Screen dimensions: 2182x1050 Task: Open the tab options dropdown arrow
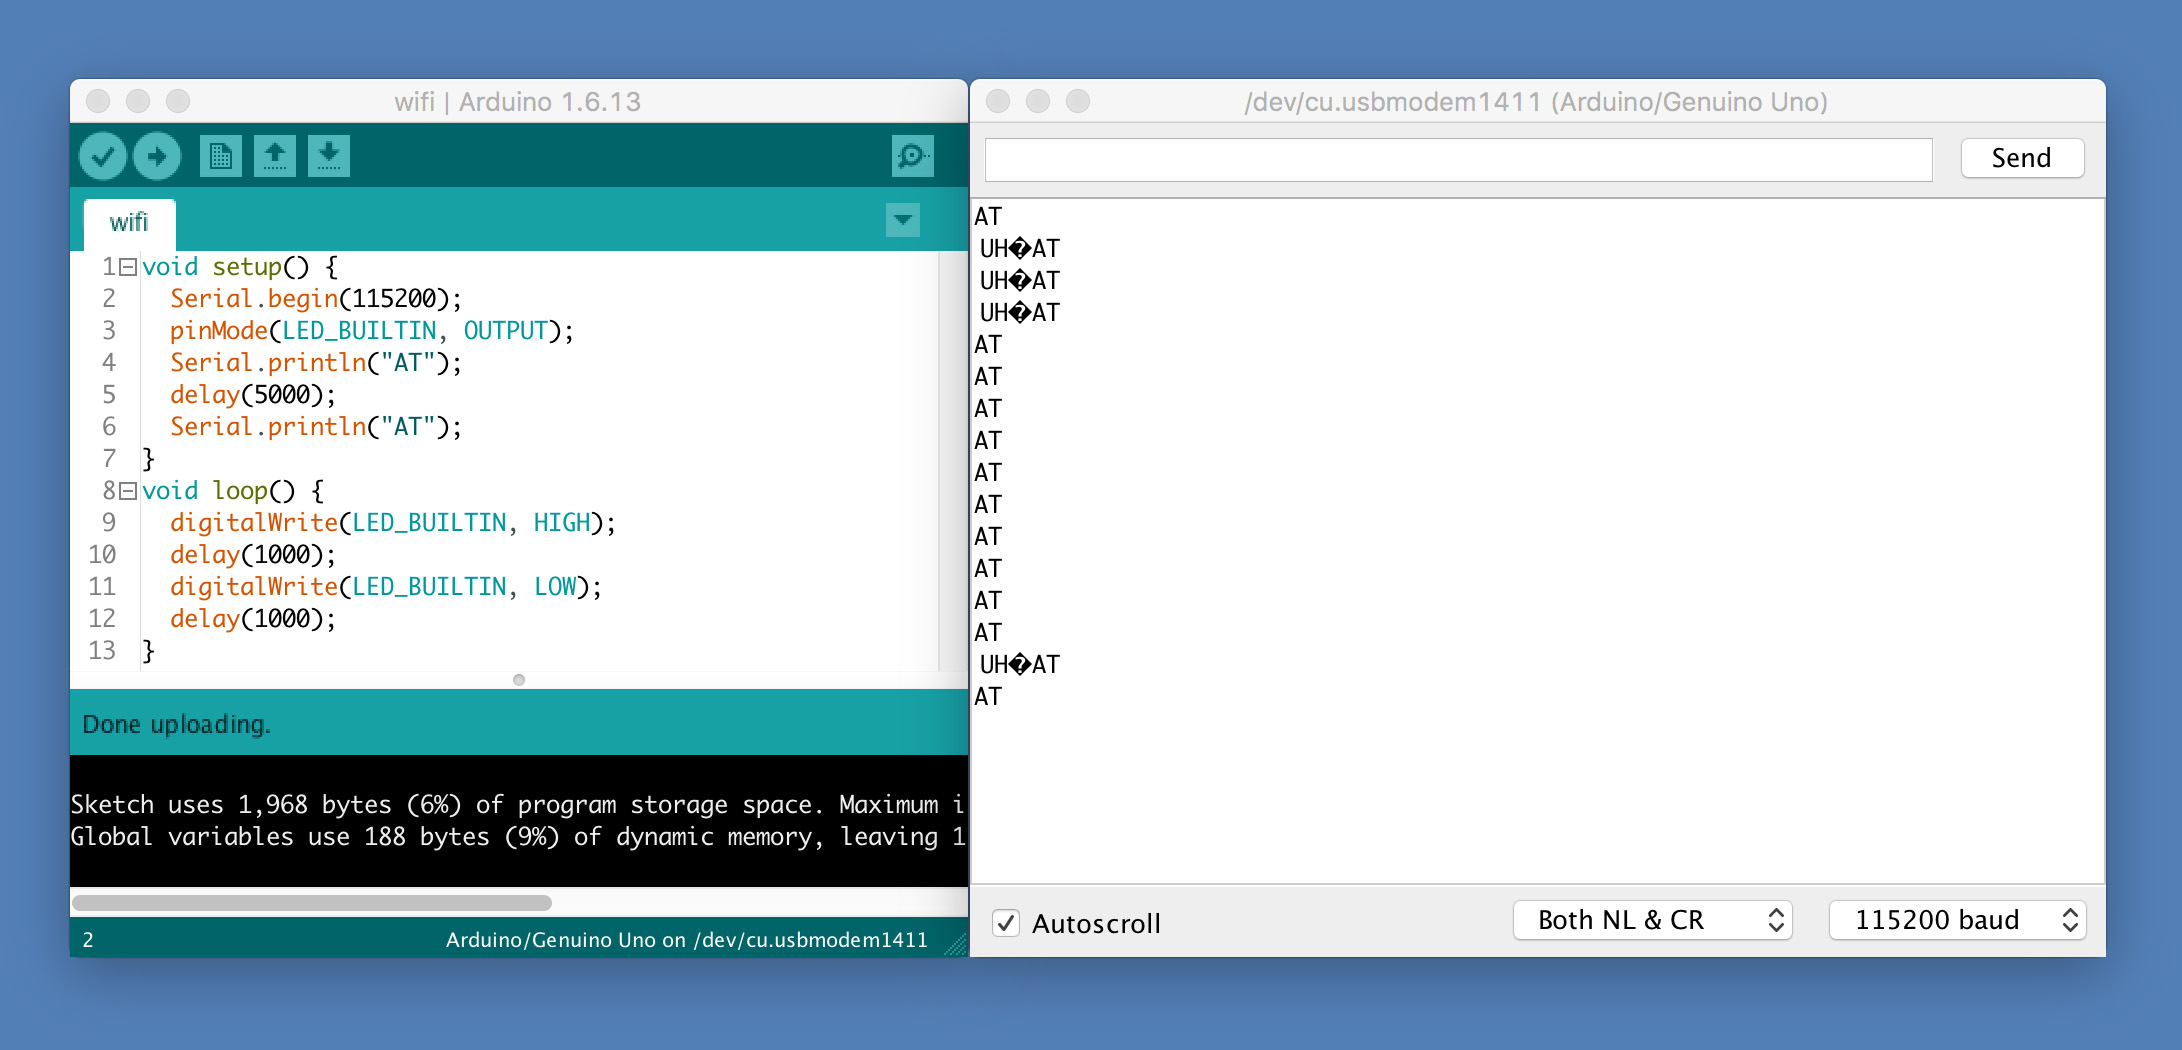pyautogui.click(x=903, y=220)
